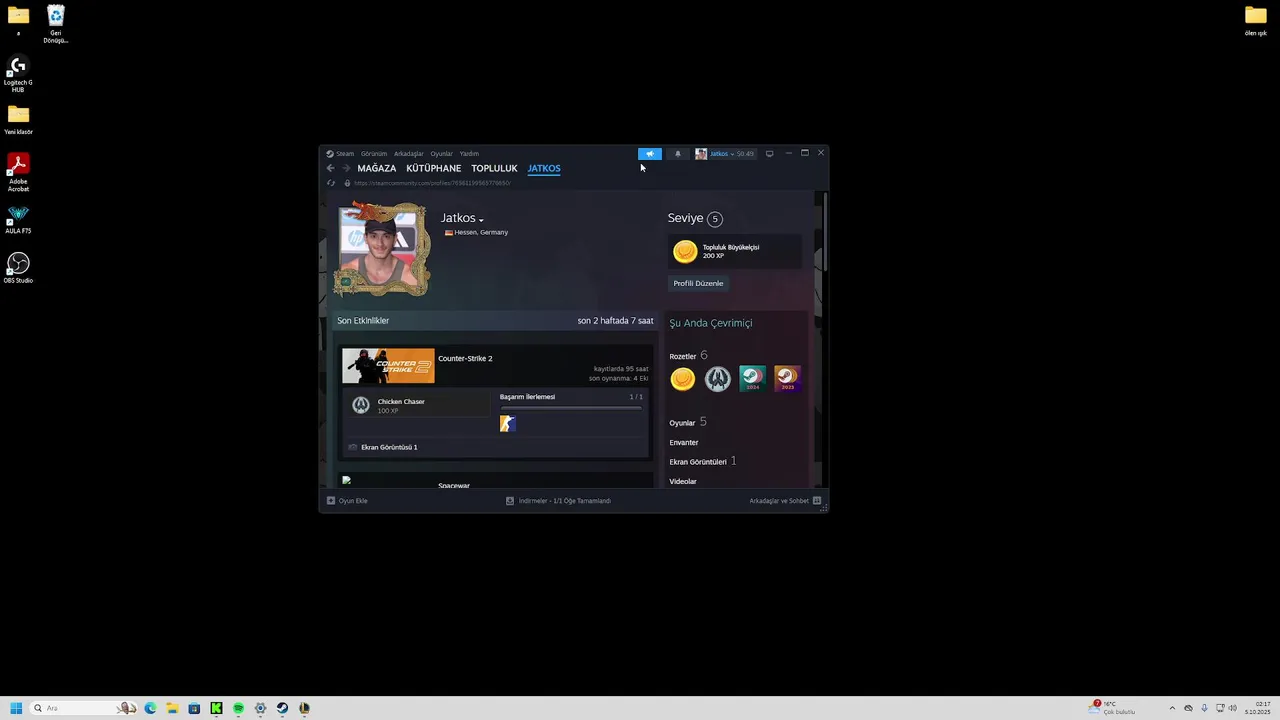
Task: Open Arkadaşlar ve Sohbet text
Action: pos(779,500)
